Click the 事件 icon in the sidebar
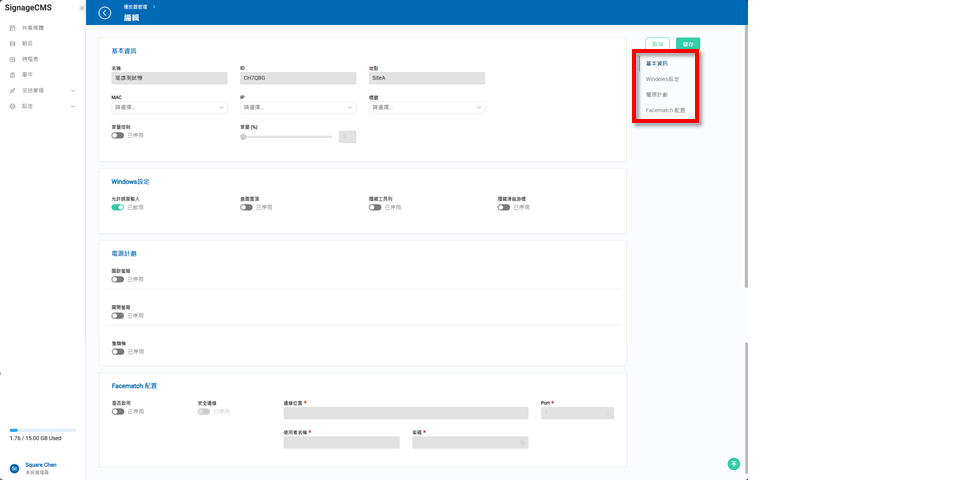The height and width of the screenshot is (480, 960). click(x=13, y=75)
